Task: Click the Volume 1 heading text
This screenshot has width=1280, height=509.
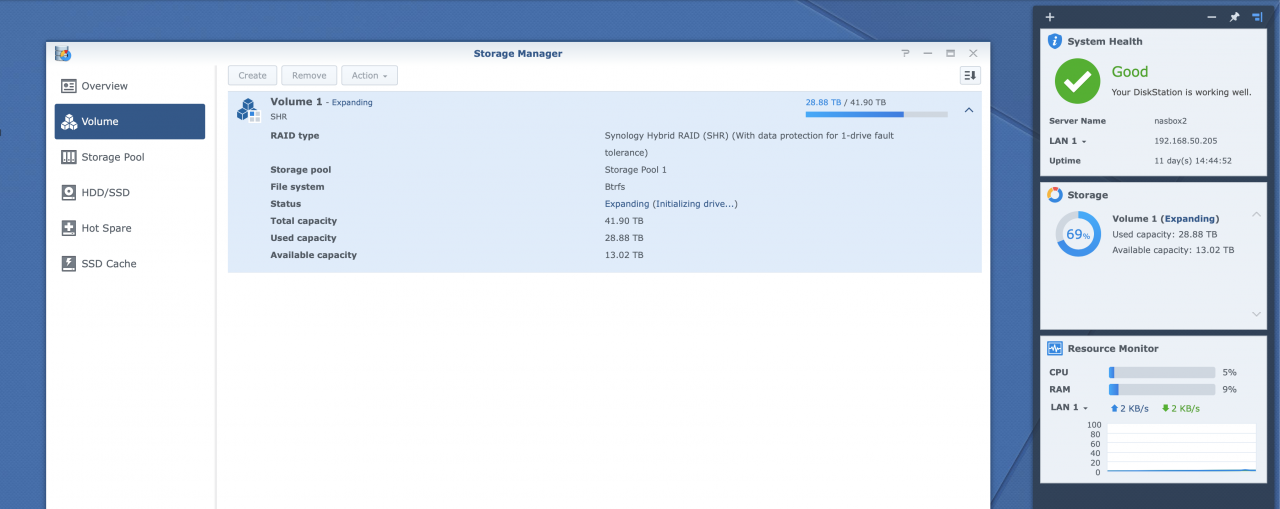Action: [x=296, y=102]
